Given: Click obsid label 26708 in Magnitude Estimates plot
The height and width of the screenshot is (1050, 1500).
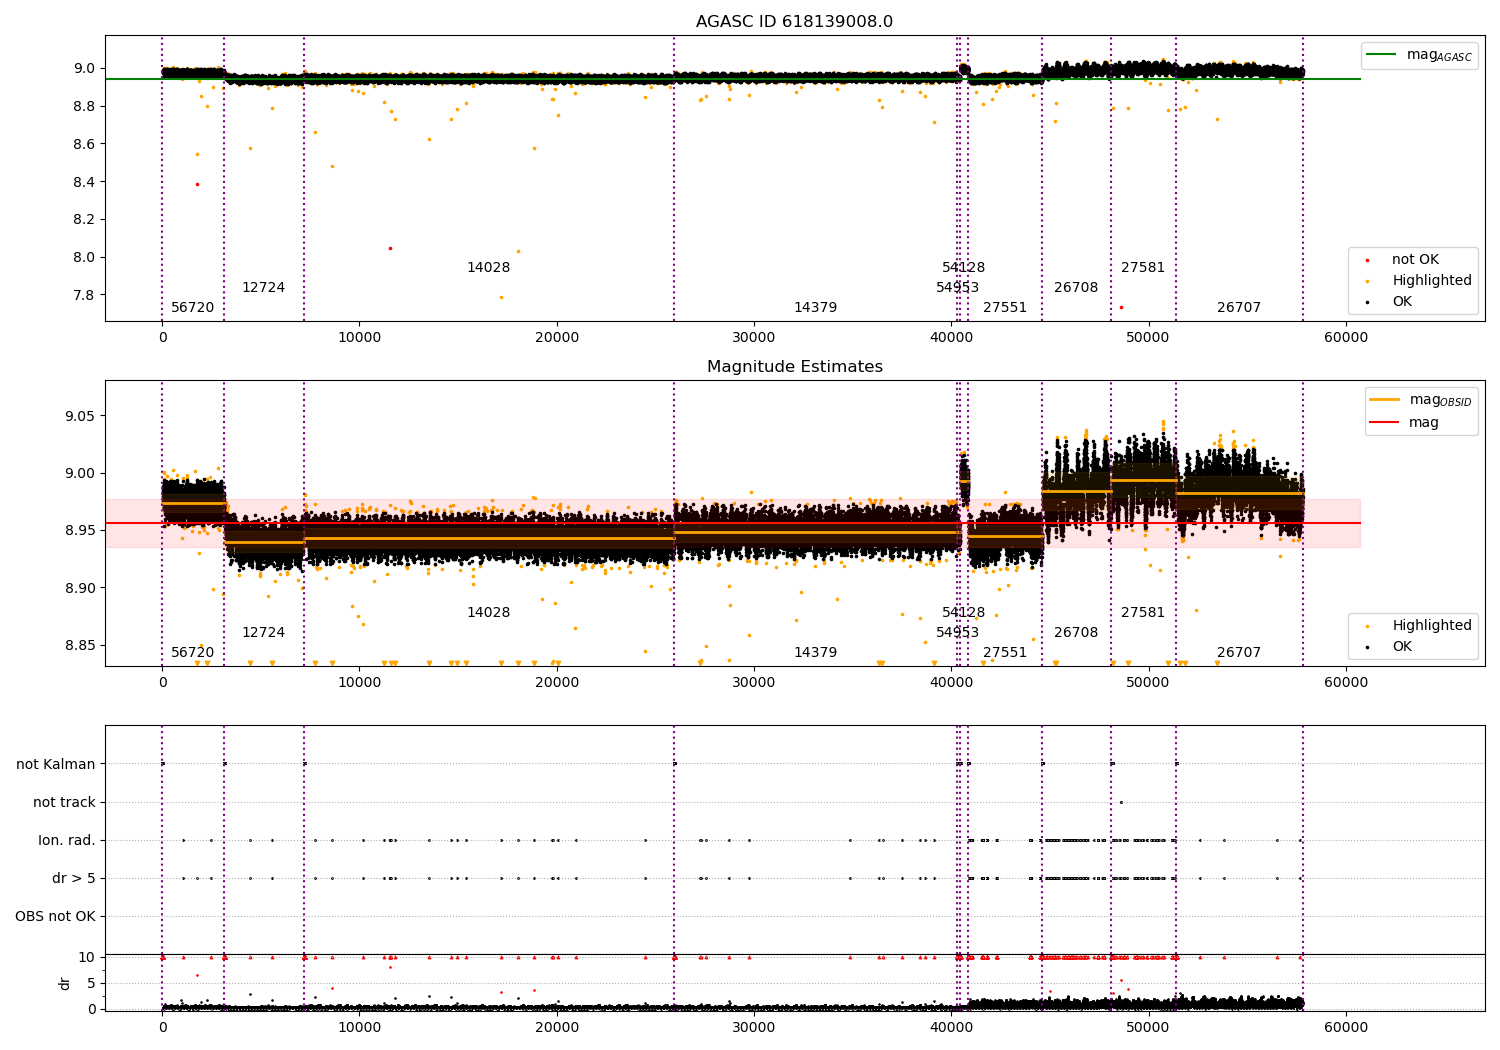Looking at the screenshot, I should coord(1076,633).
